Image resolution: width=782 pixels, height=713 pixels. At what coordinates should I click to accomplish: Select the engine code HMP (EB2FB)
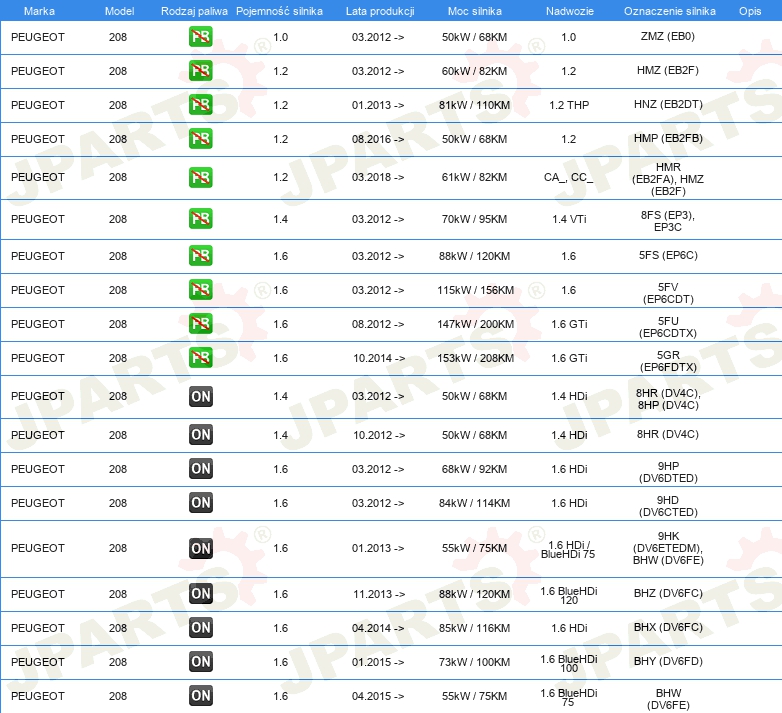[x=668, y=138]
